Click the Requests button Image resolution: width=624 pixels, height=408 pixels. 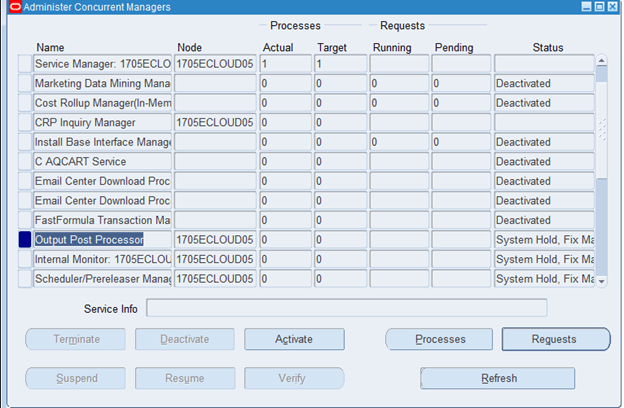pyautogui.click(x=555, y=339)
